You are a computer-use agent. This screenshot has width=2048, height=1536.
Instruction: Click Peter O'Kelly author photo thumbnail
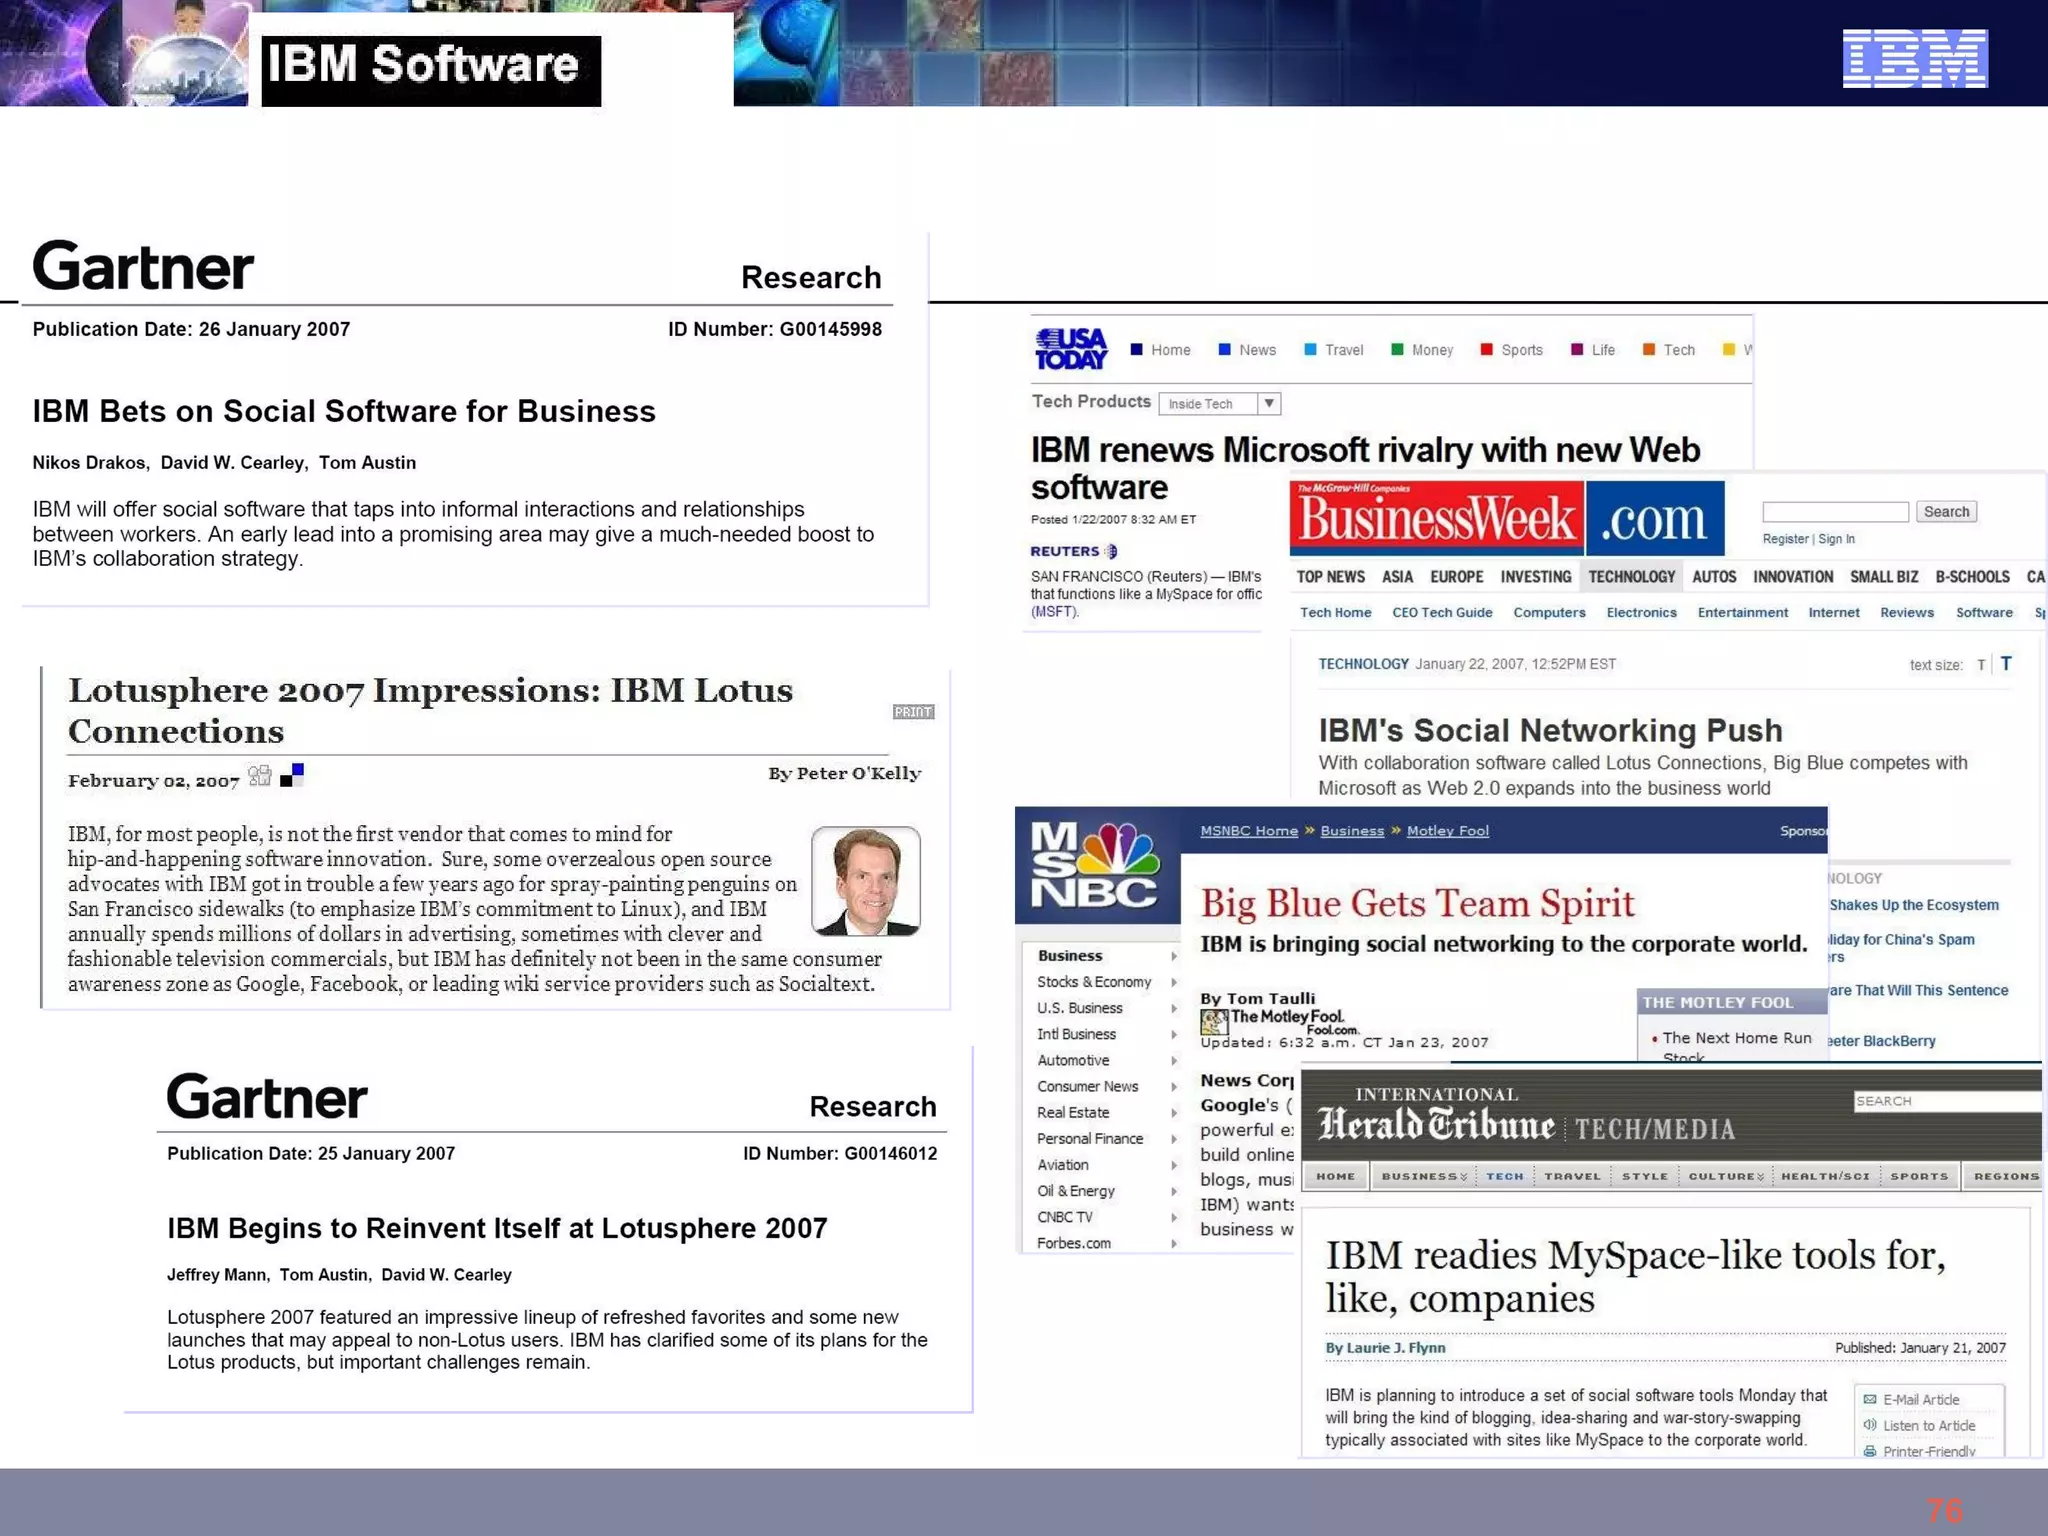click(865, 881)
